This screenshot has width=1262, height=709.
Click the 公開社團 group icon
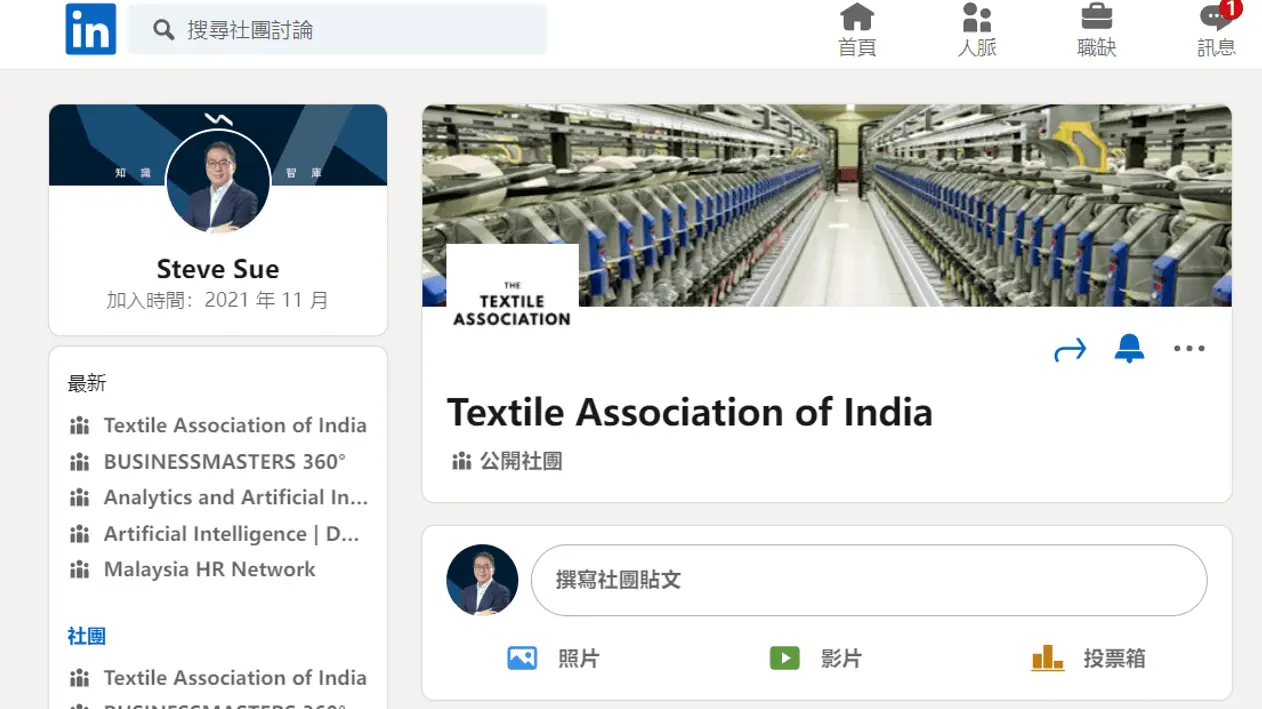(461, 461)
